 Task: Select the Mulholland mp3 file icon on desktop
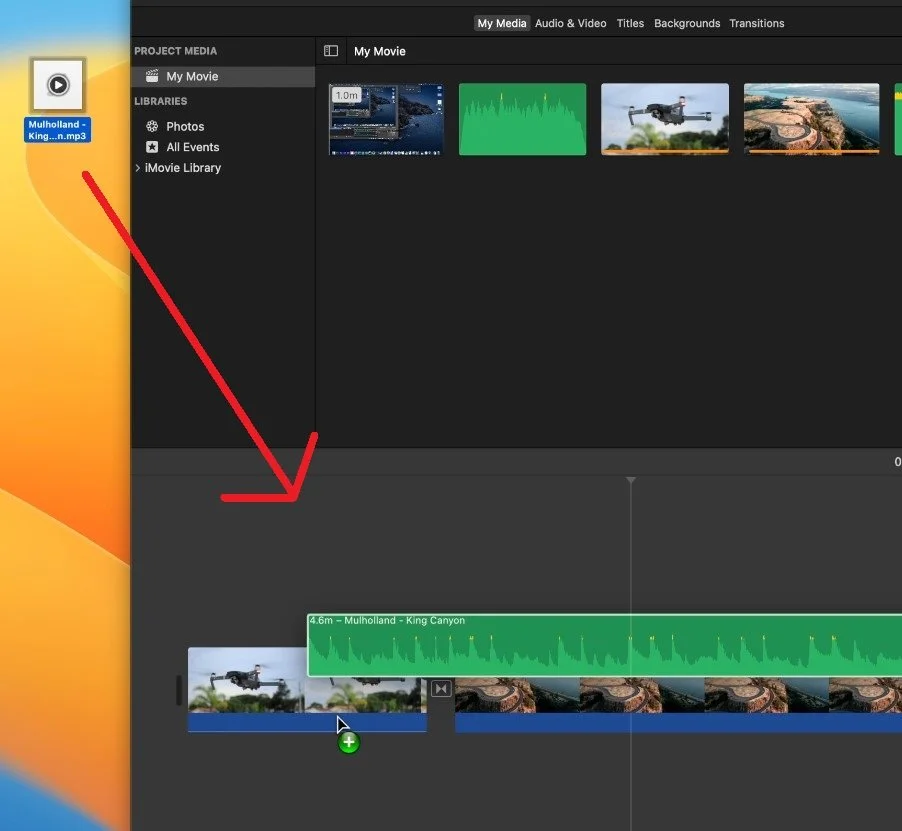[58, 85]
